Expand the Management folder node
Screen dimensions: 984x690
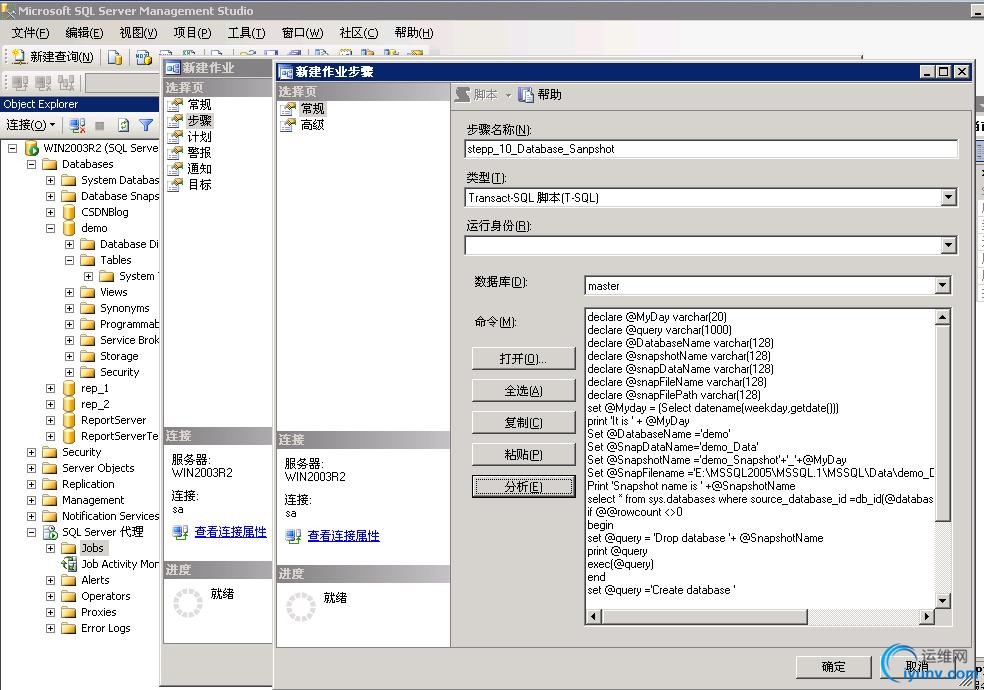[x=31, y=500]
